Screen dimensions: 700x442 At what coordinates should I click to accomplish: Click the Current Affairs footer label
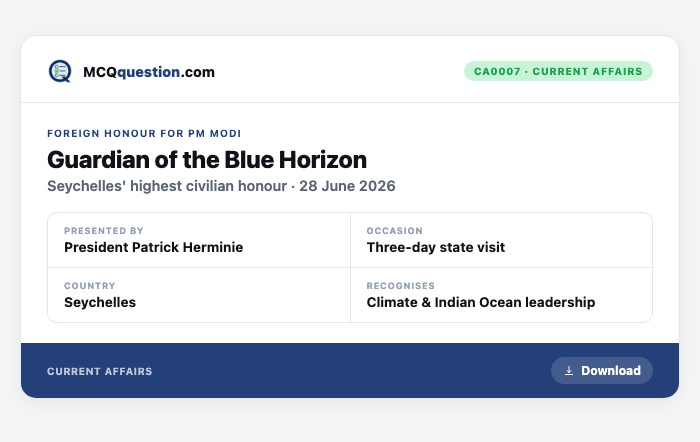coord(100,371)
